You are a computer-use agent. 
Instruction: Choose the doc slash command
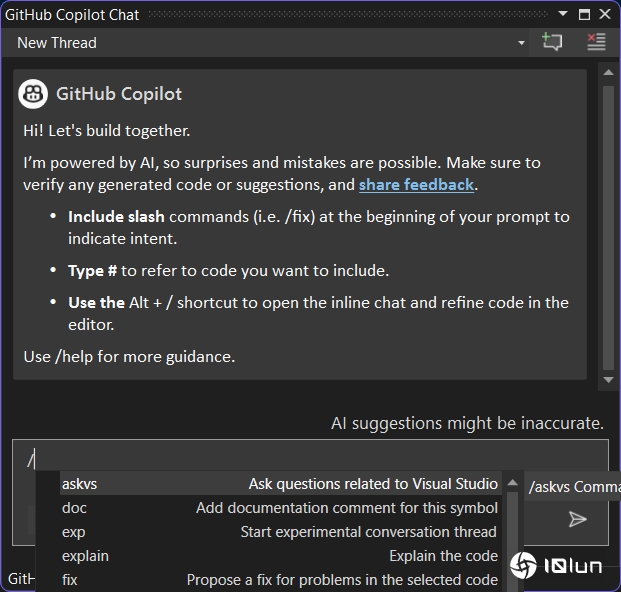[279, 508]
